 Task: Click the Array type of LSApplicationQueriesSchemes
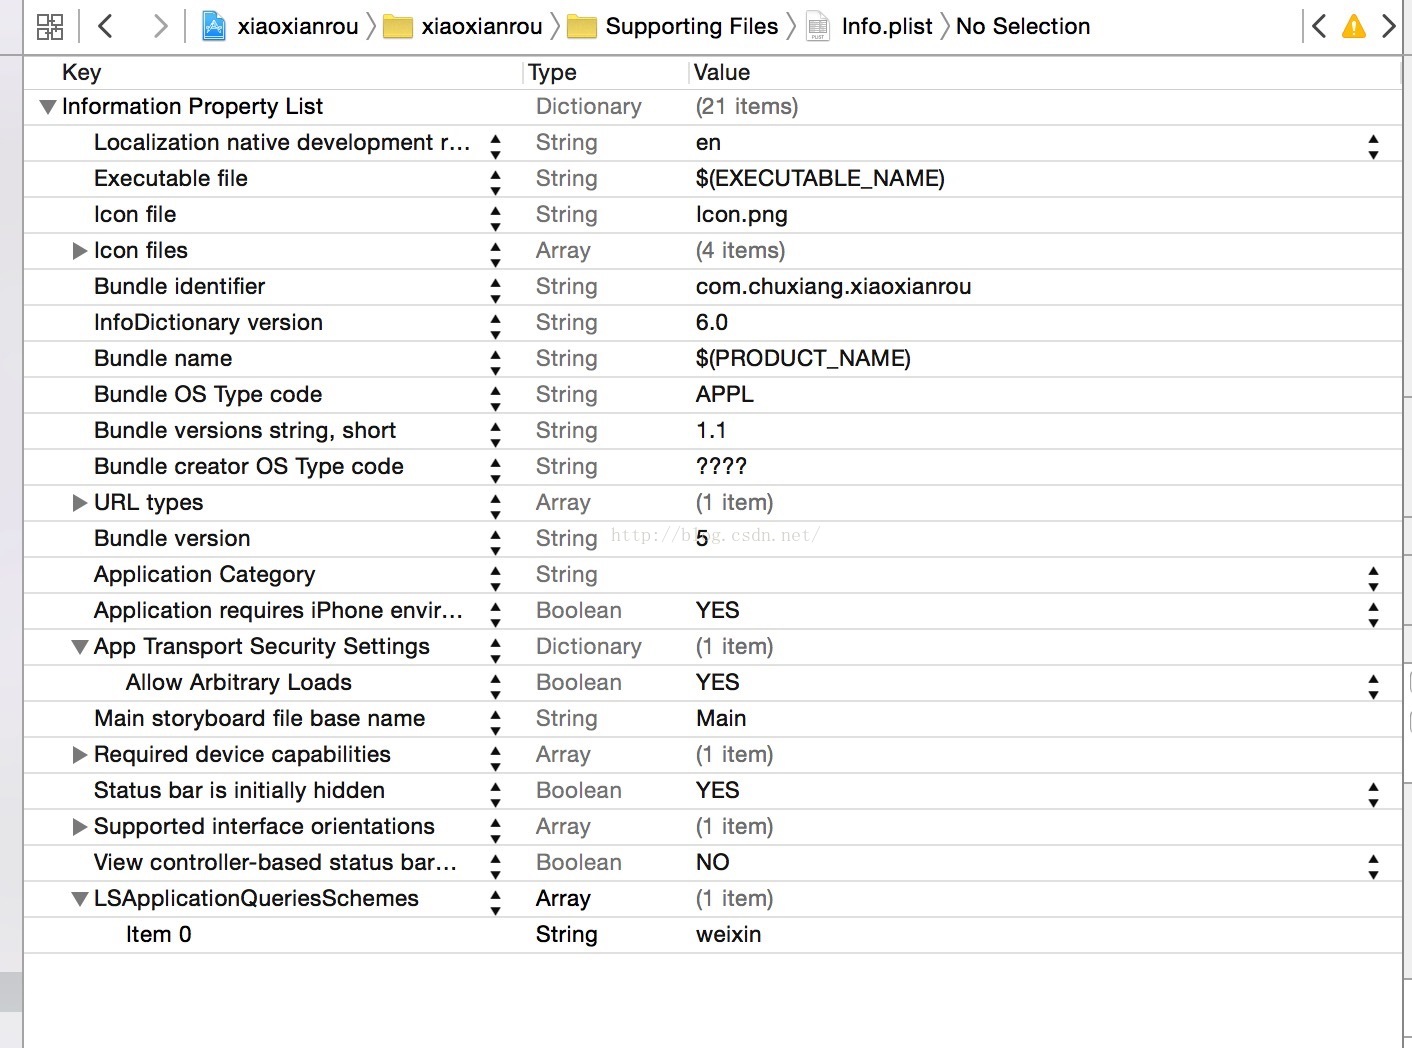click(563, 899)
